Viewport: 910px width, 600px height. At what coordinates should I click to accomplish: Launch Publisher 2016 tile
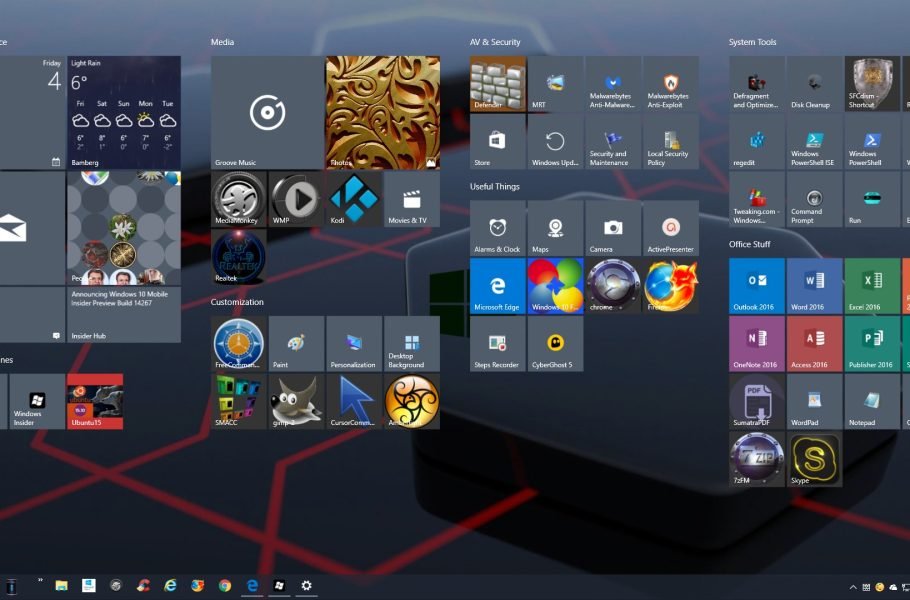872,344
